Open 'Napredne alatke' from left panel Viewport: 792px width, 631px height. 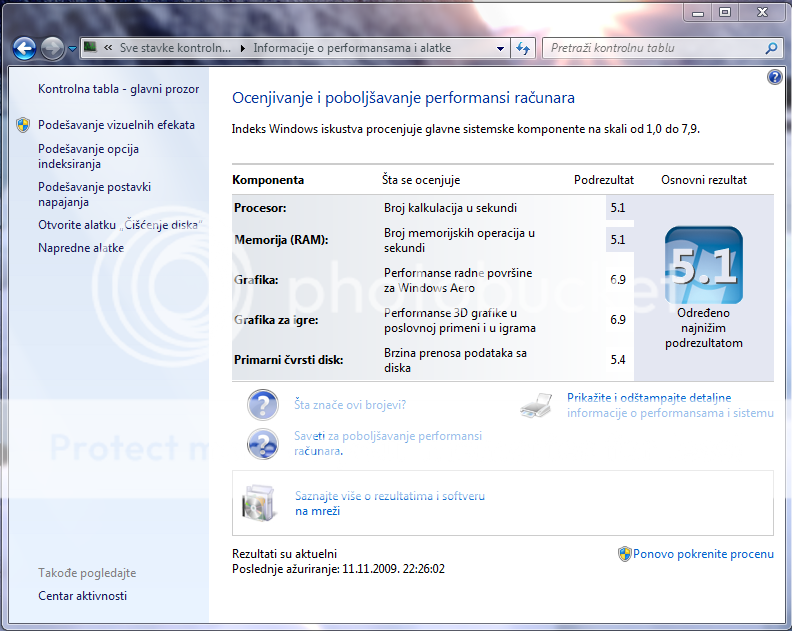click(x=81, y=248)
